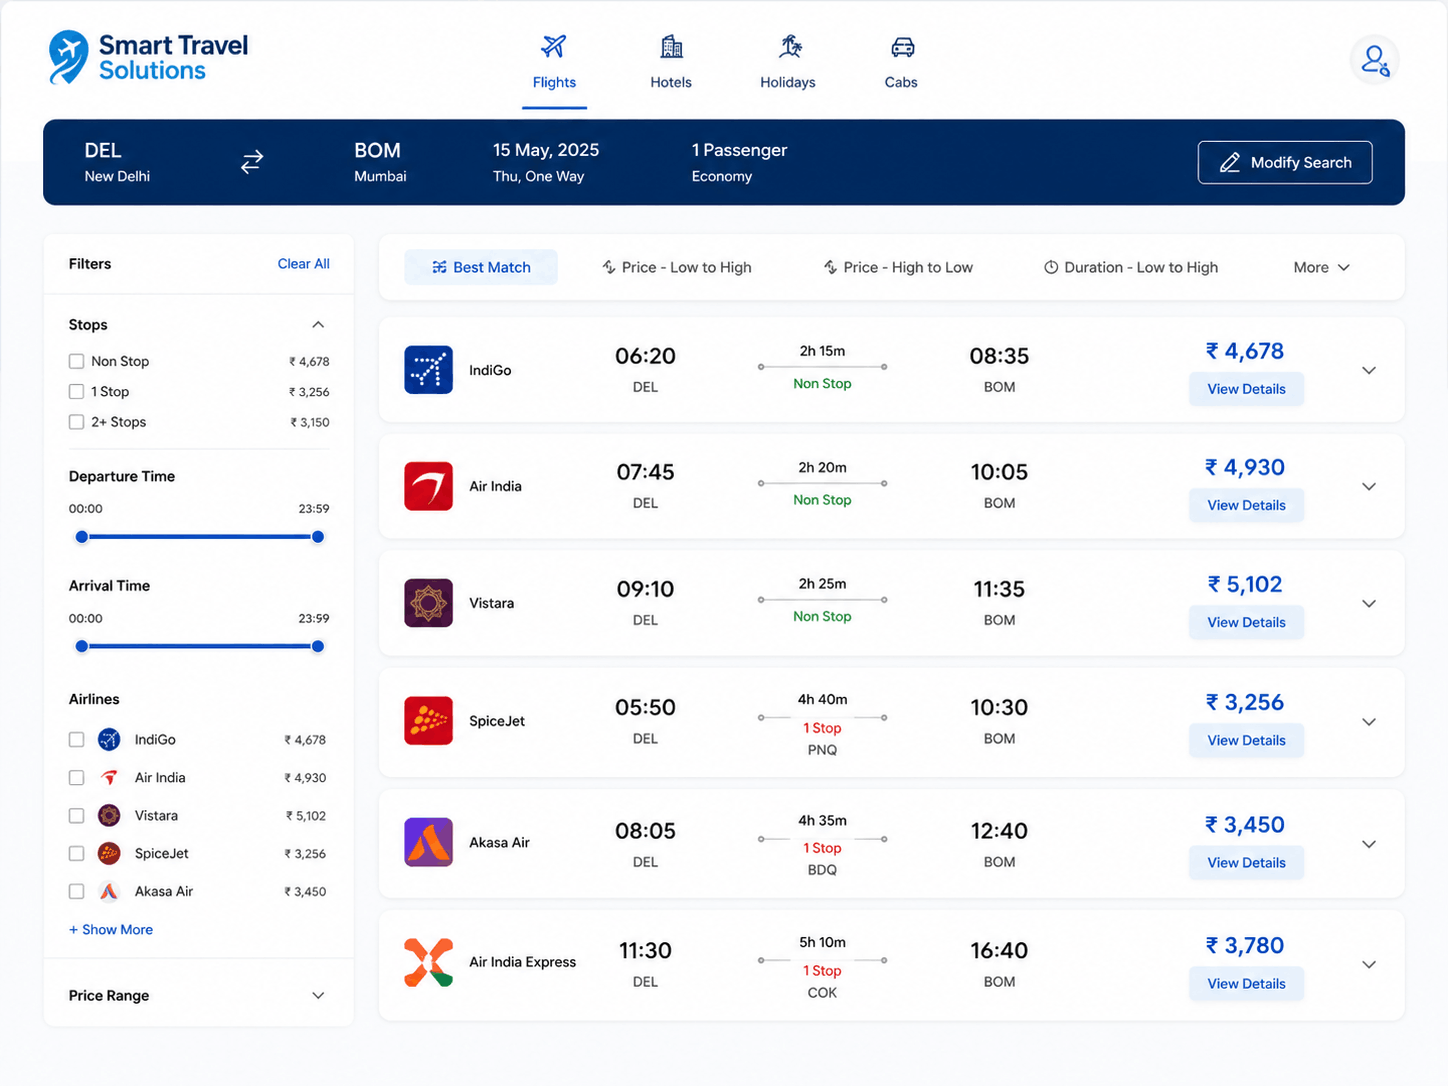Enable the Akasa Air airline checkbox

[x=76, y=892]
